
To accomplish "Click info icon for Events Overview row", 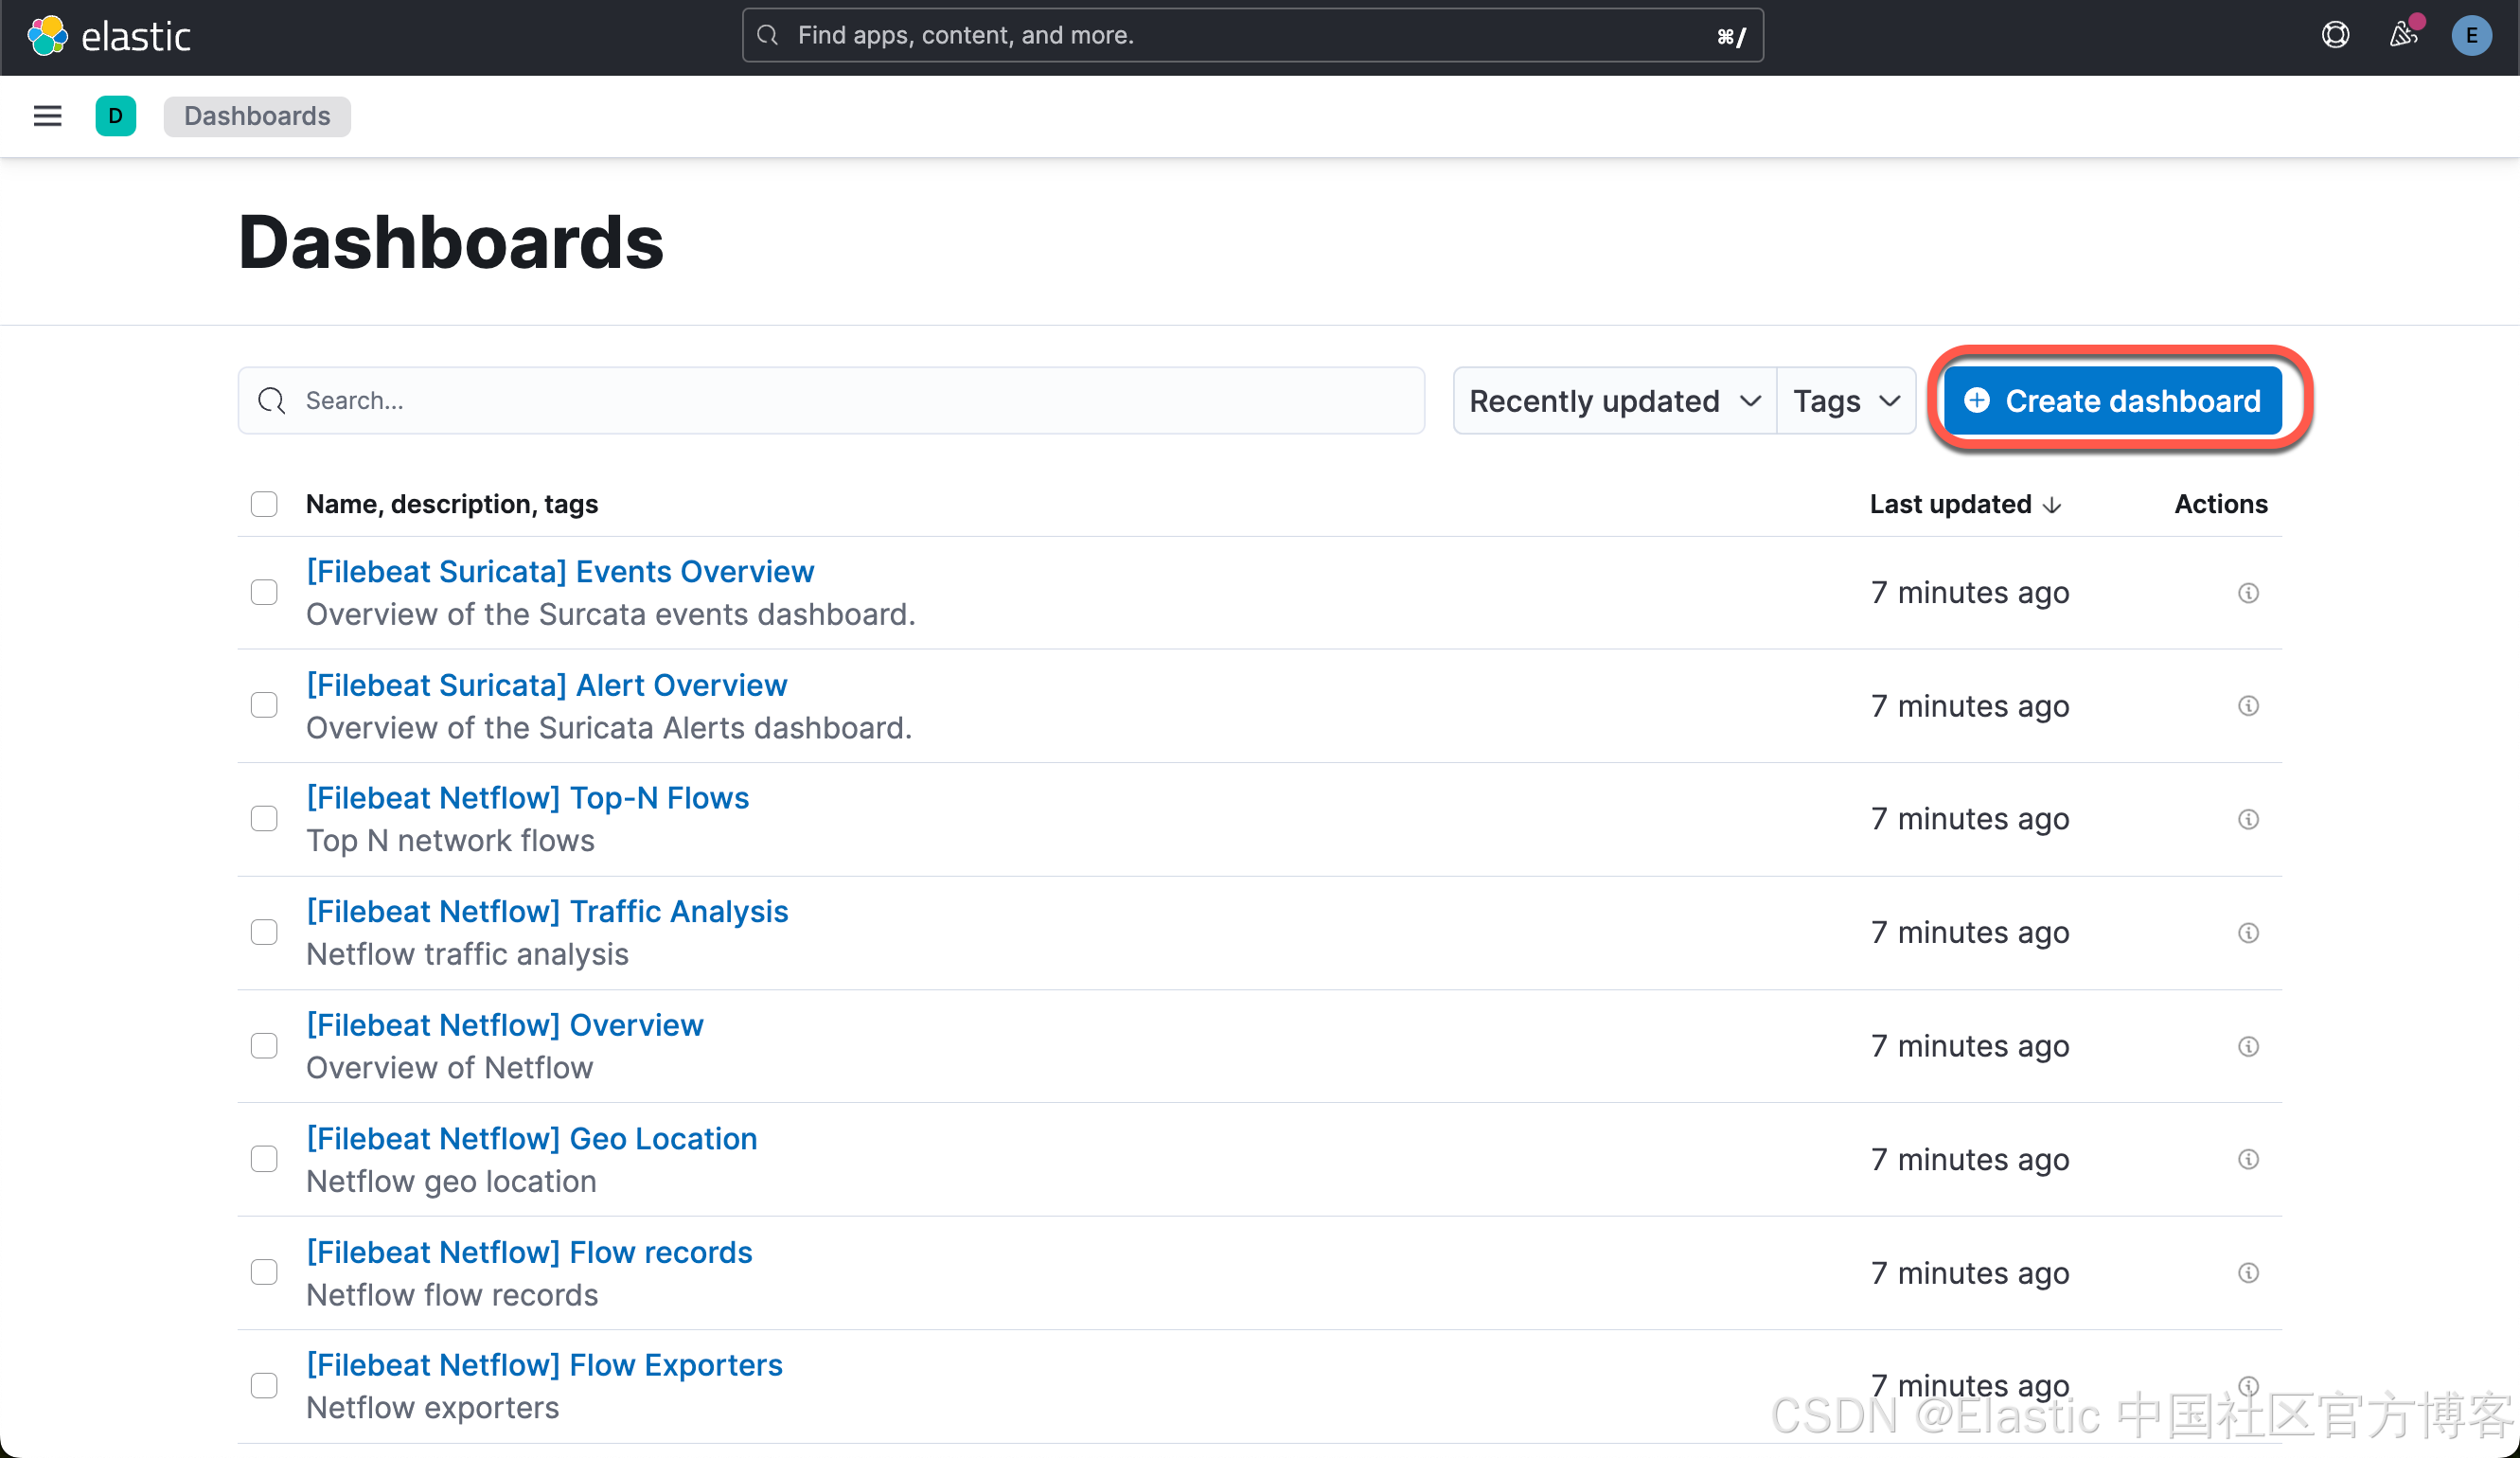I will coord(2248,593).
